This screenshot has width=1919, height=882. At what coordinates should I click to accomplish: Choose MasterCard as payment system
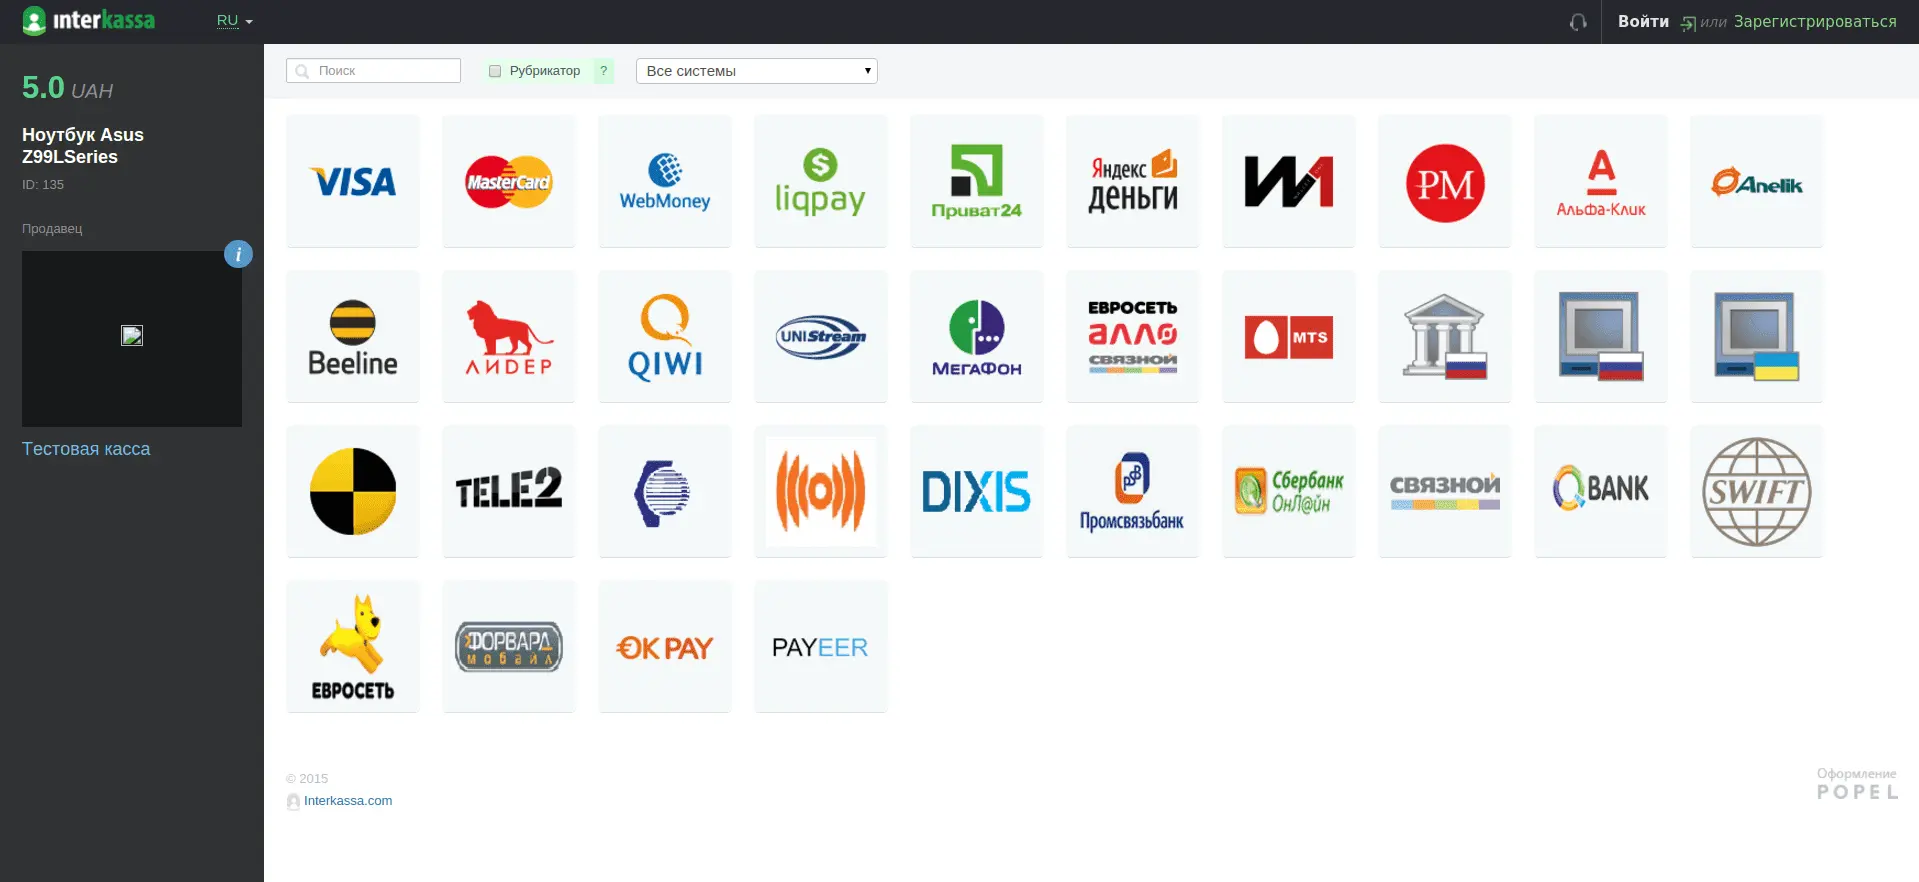coord(508,181)
